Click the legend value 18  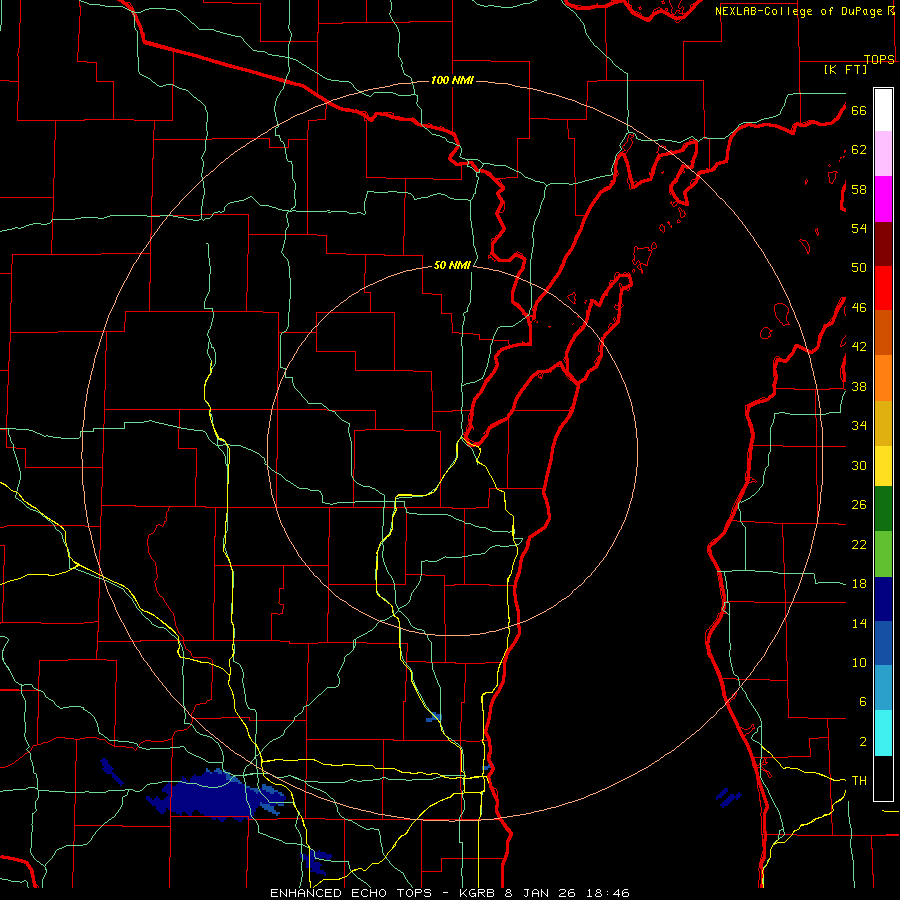tap(859, 584)
